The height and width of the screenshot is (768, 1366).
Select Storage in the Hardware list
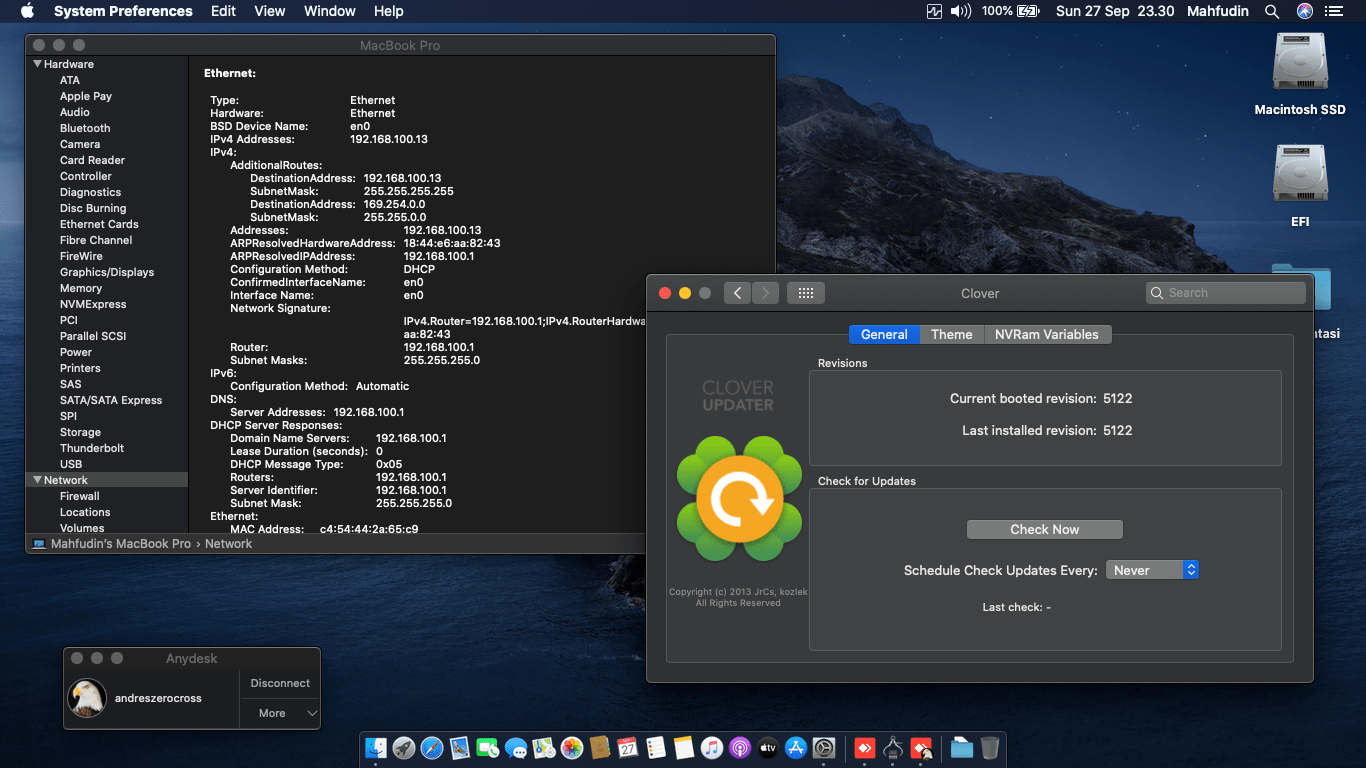click(80, 432)
